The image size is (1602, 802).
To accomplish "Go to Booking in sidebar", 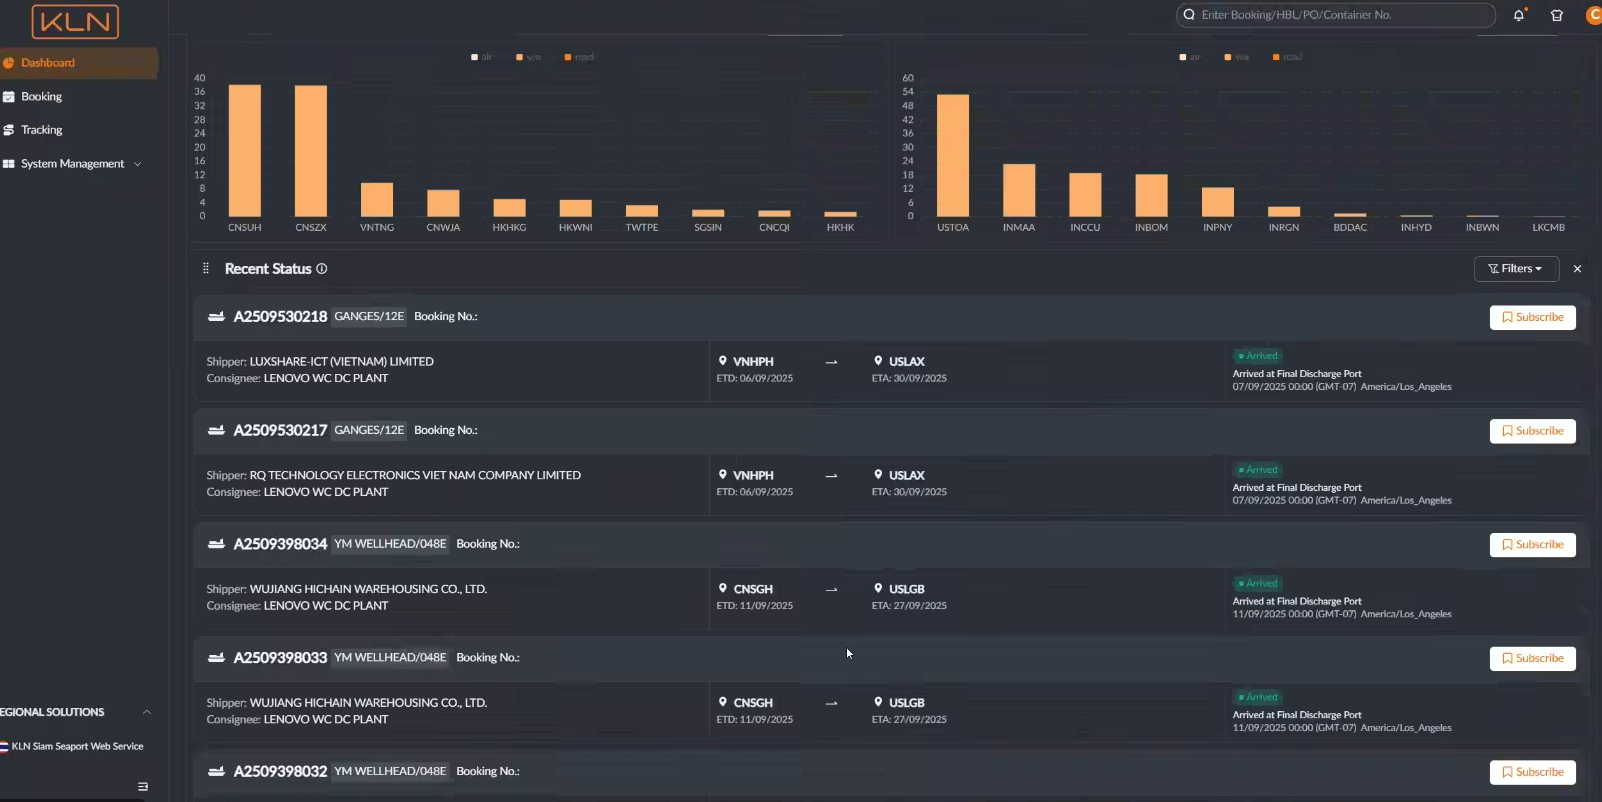I will [x=41, y=97].
